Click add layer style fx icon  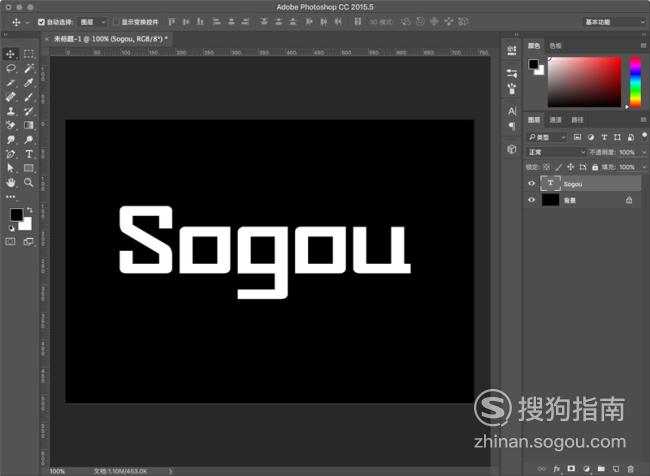556,469
